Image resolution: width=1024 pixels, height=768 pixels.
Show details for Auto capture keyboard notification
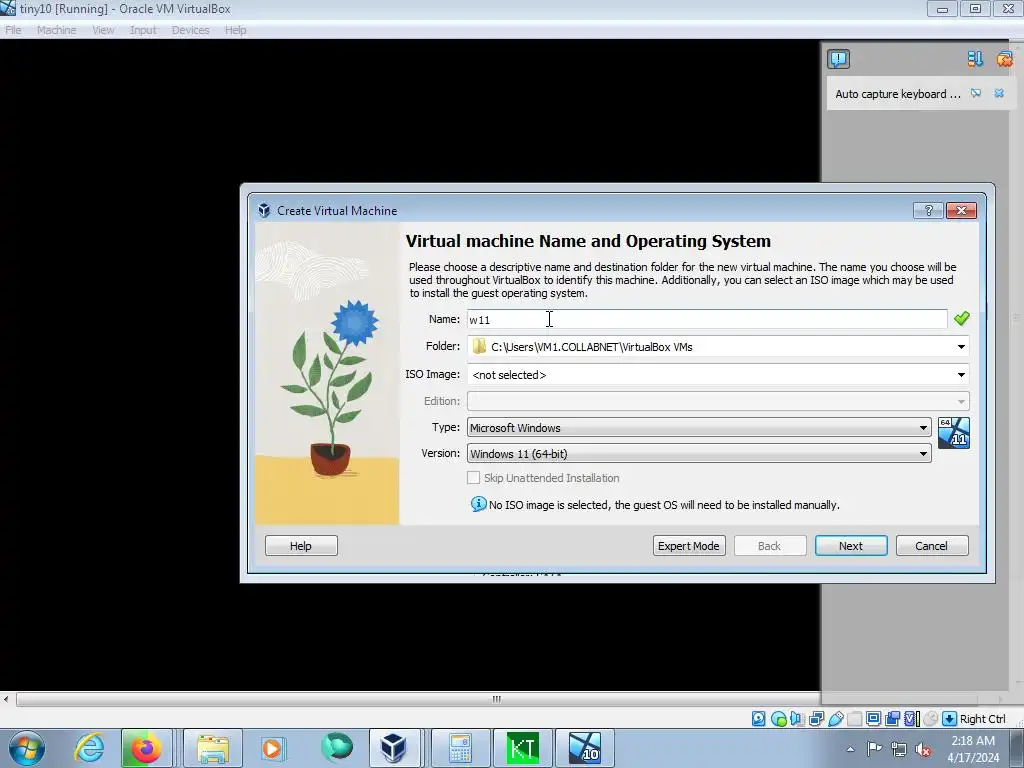pos(976,93)
